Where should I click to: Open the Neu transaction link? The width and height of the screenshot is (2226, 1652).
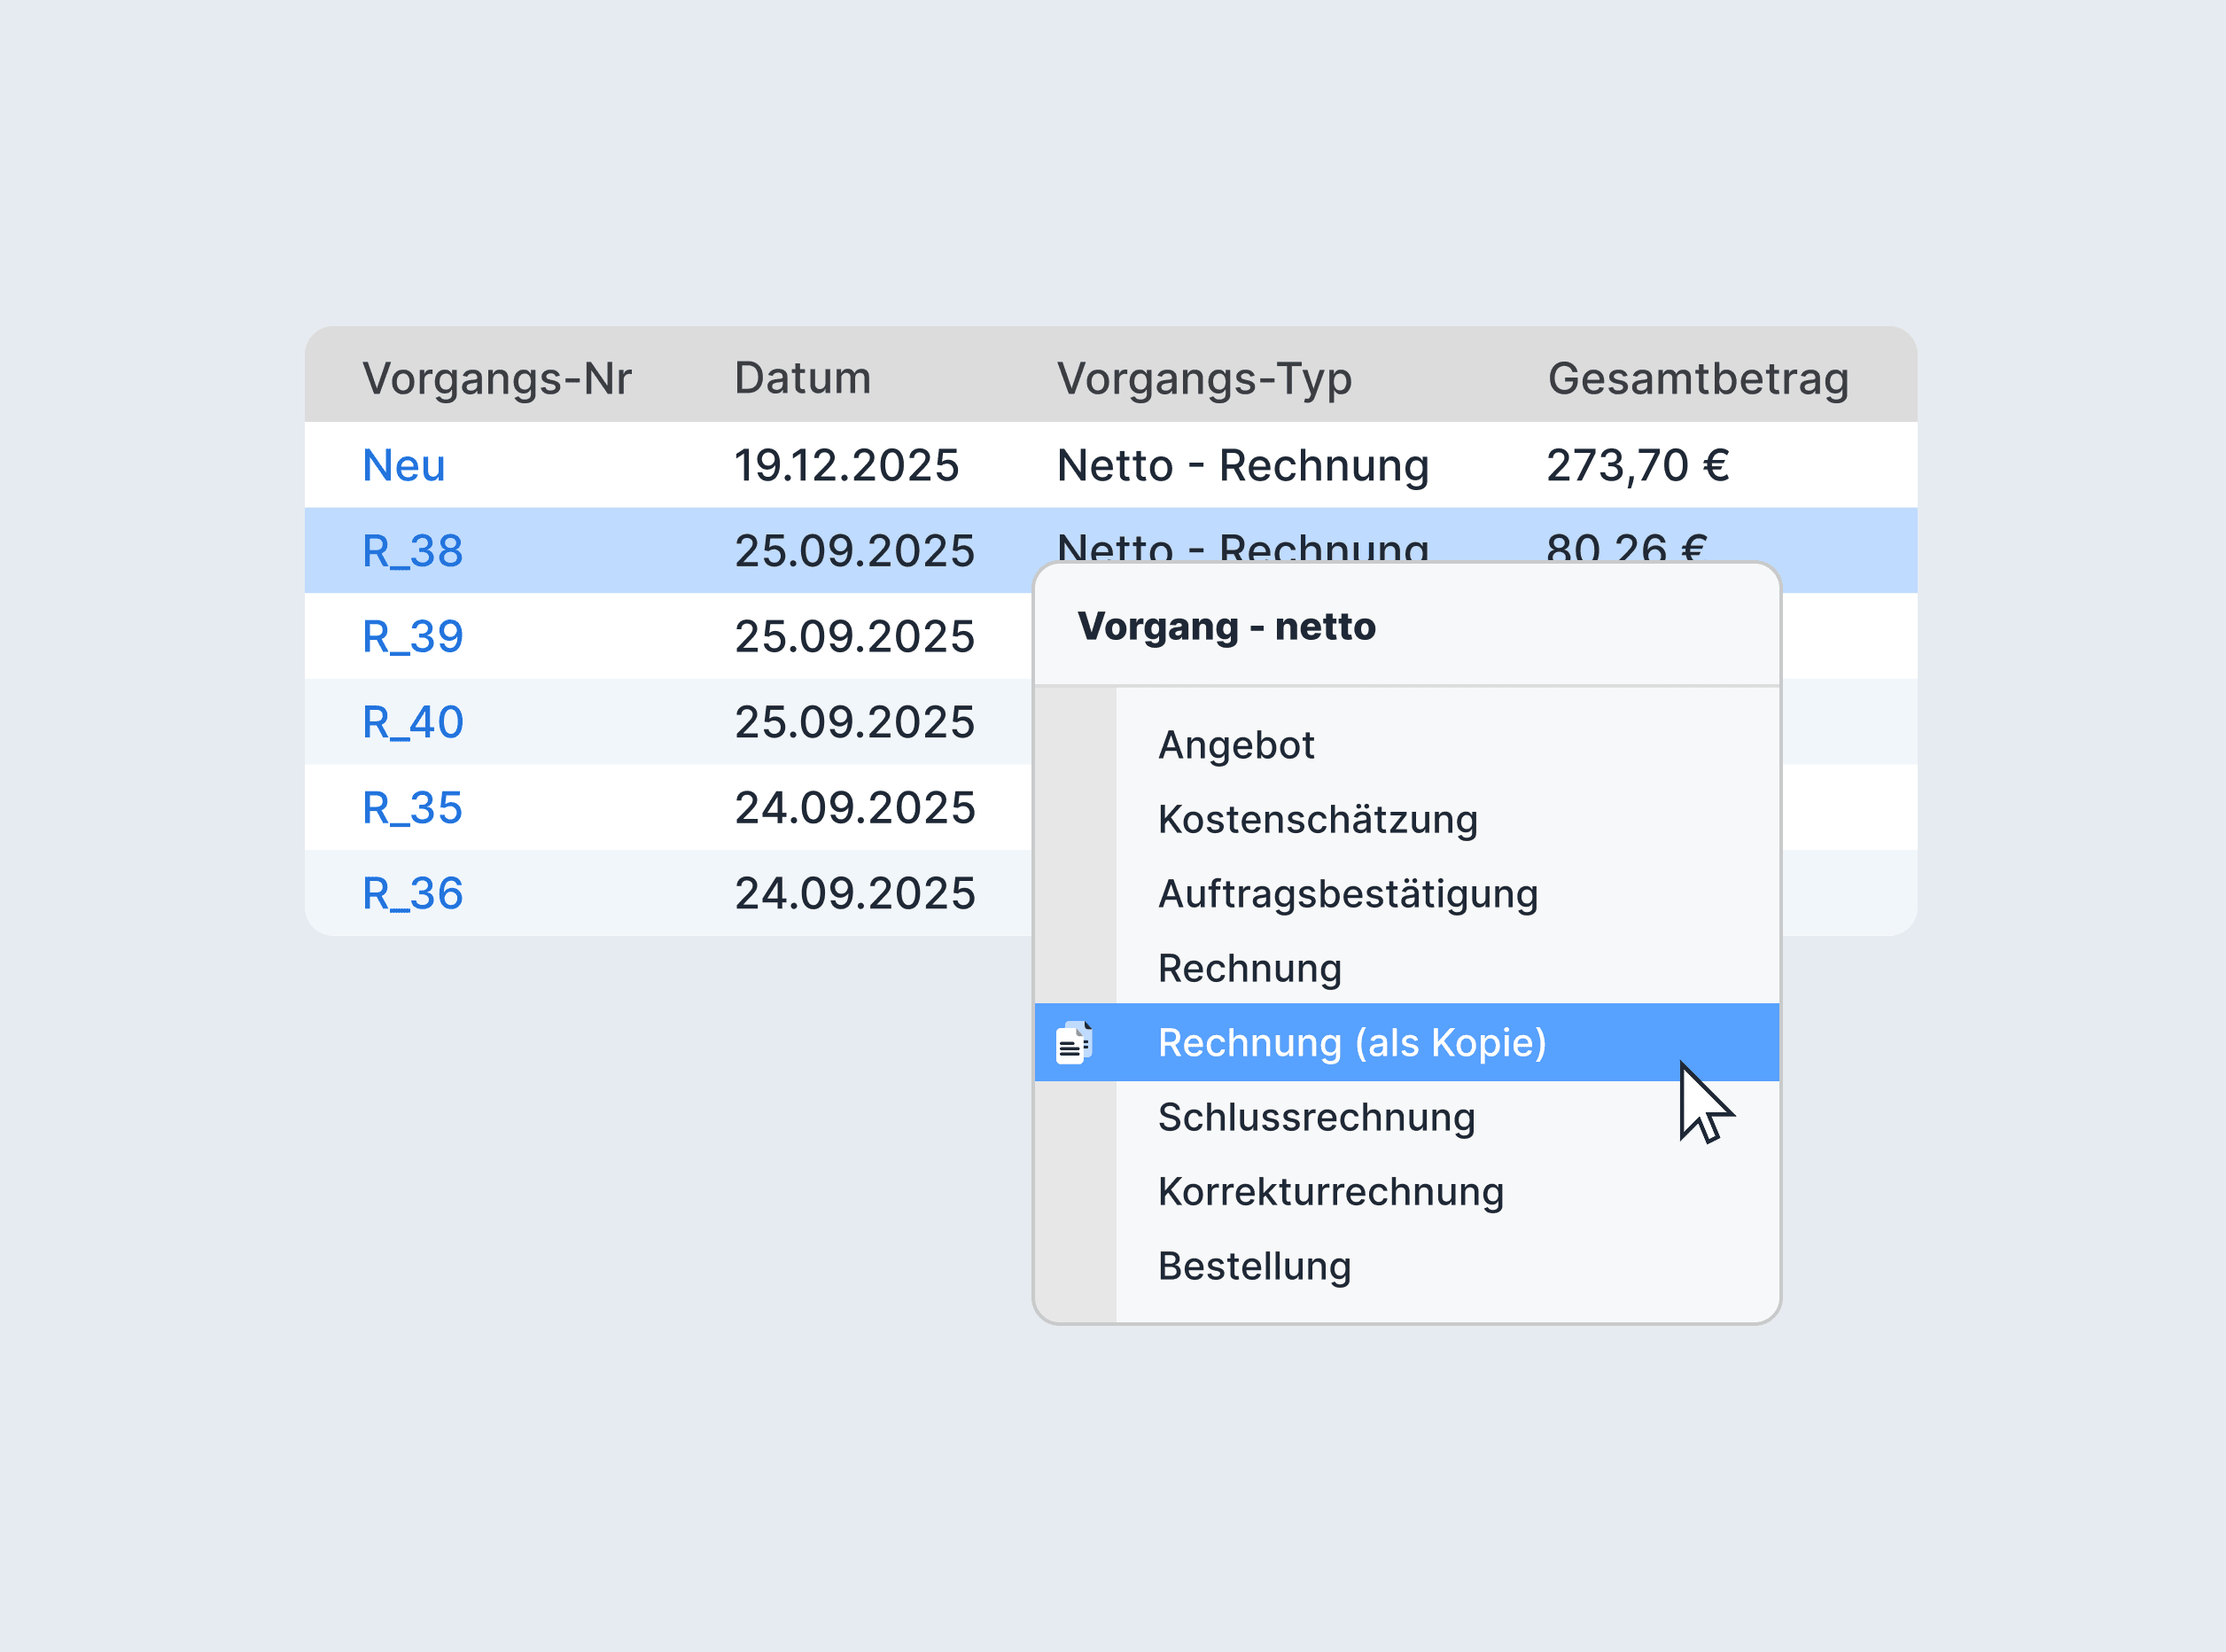403,465
